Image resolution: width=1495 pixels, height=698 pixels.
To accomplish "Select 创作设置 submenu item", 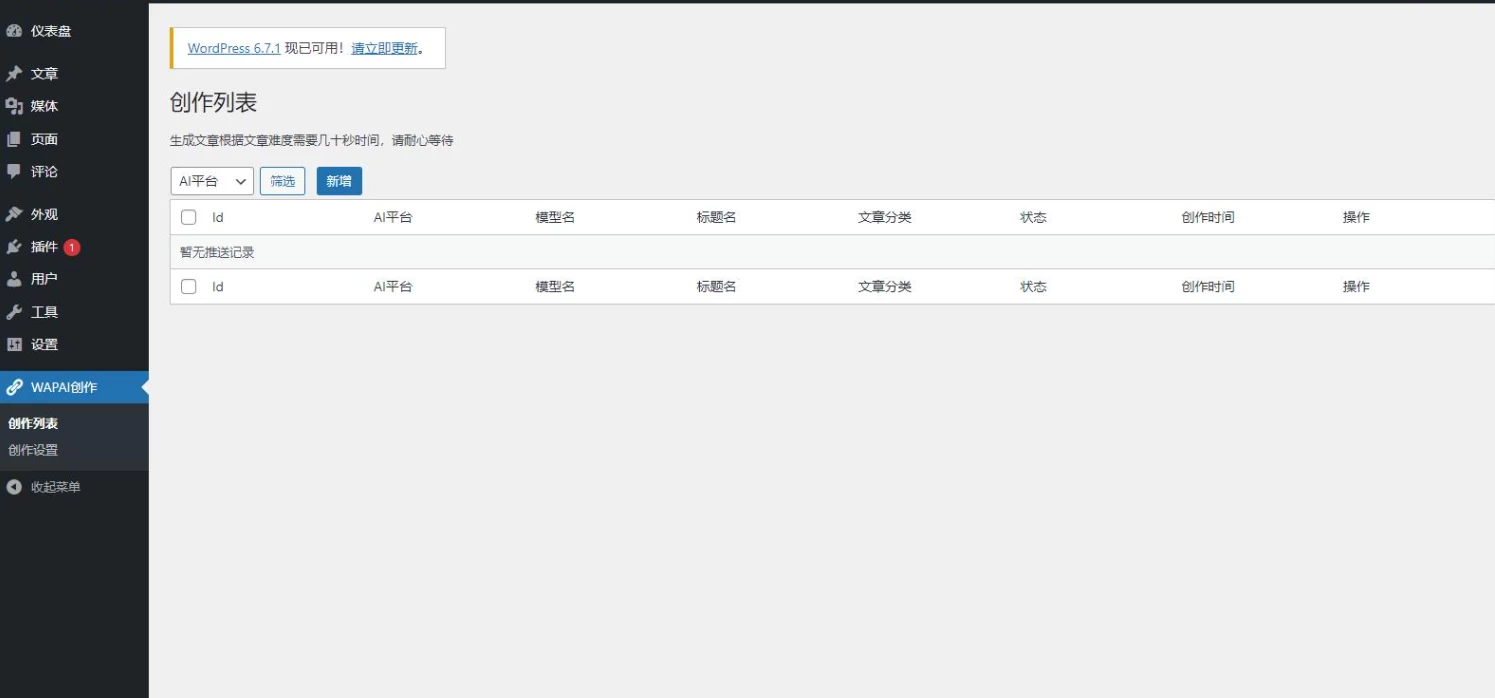I will 33,450.
